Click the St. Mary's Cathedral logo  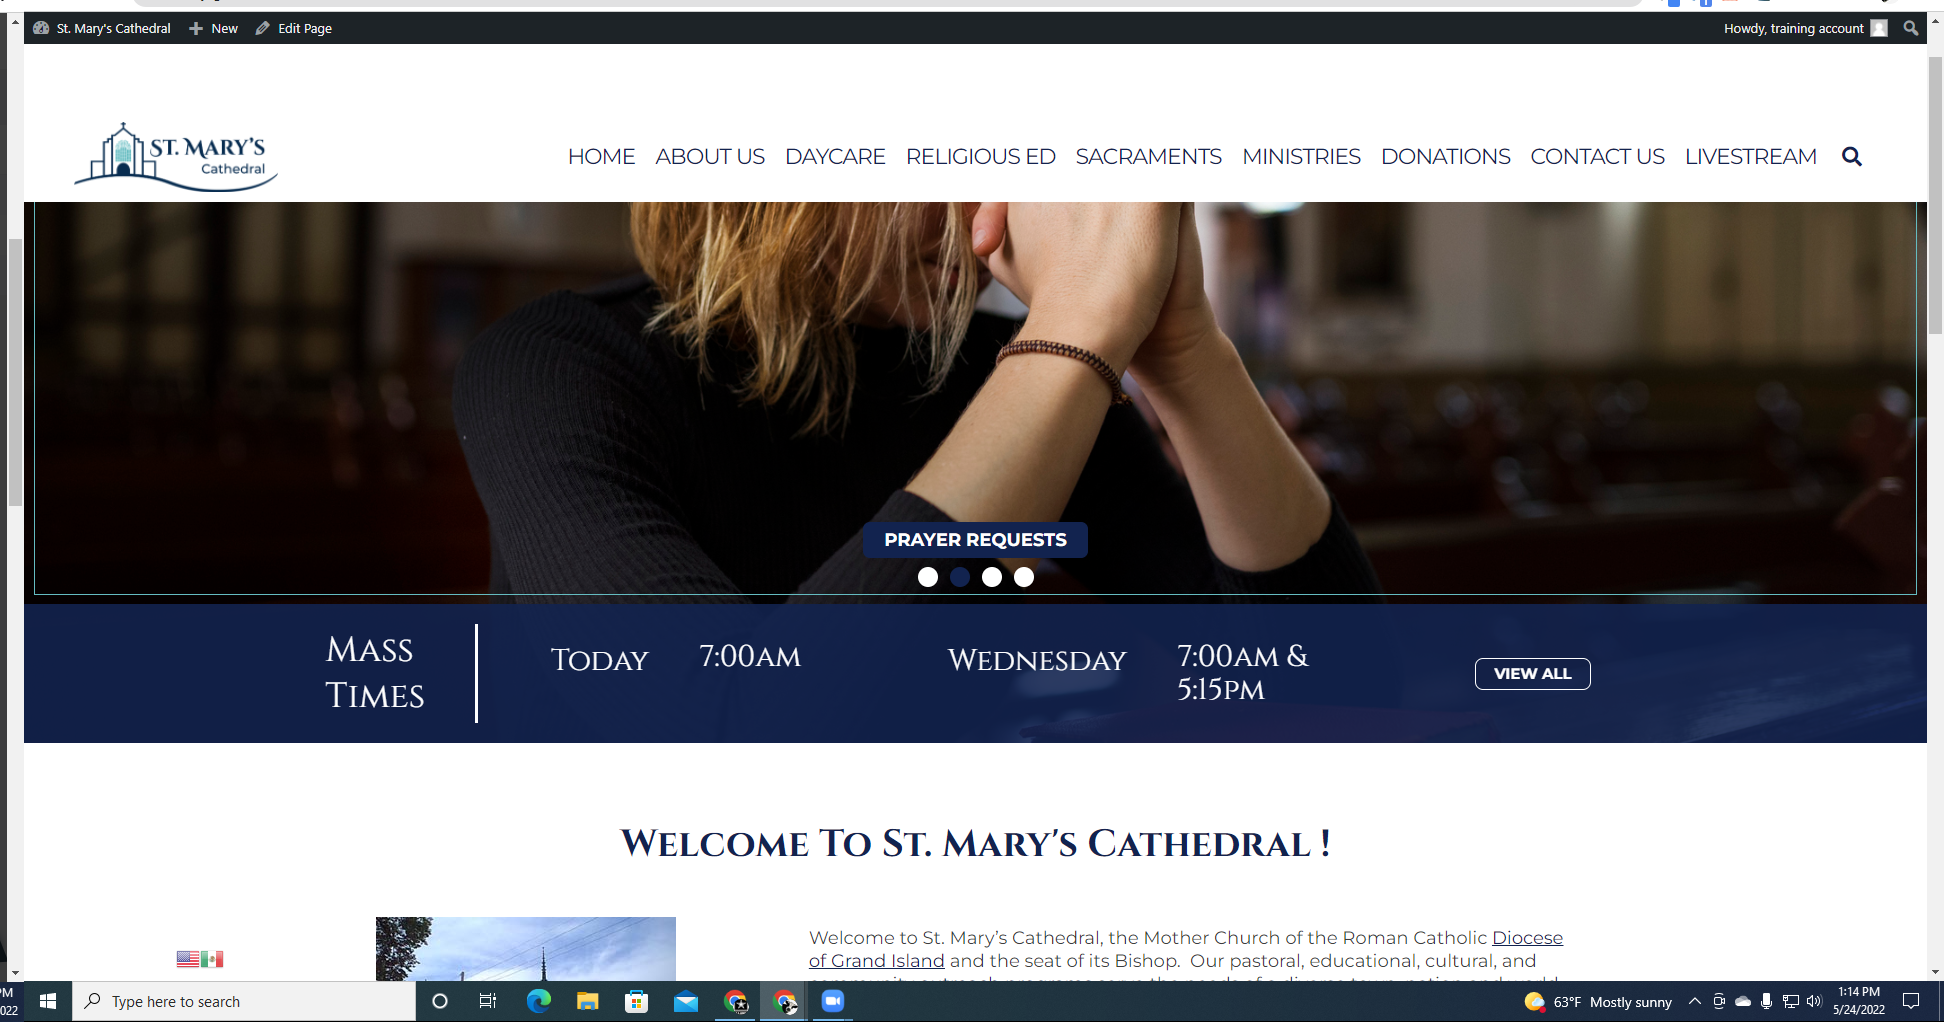point(176,157)
